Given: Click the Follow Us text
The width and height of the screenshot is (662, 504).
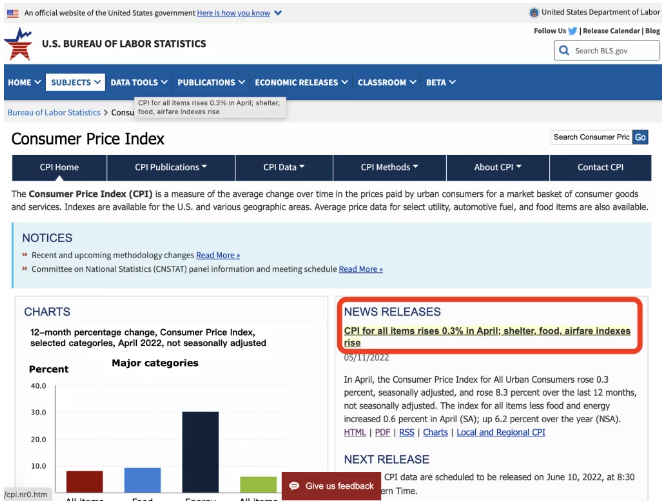Looking at the screenshot, I should [550, 31].
